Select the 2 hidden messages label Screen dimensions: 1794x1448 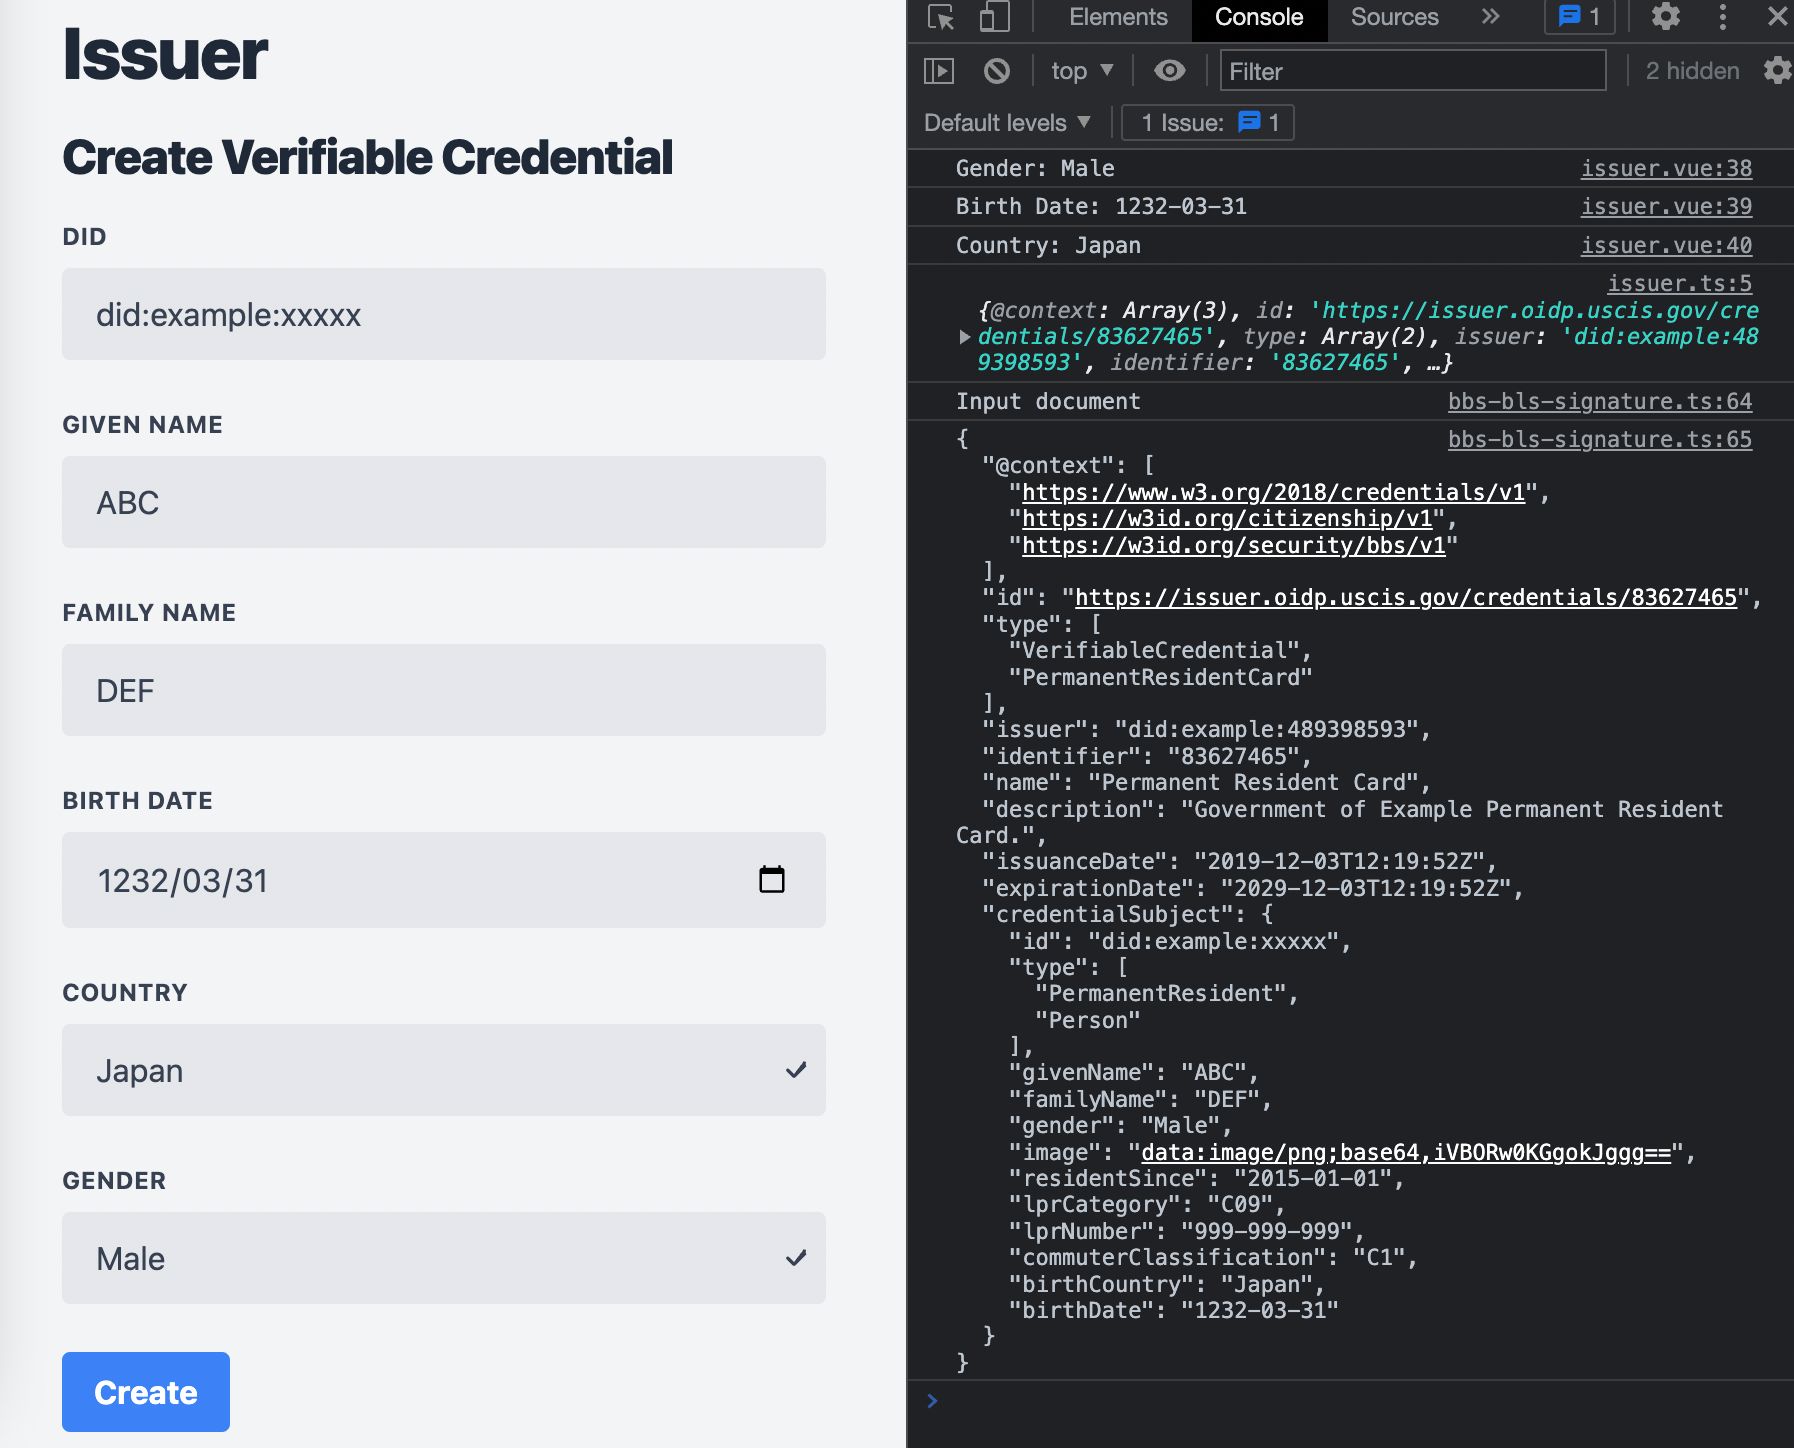(1692, 71)
